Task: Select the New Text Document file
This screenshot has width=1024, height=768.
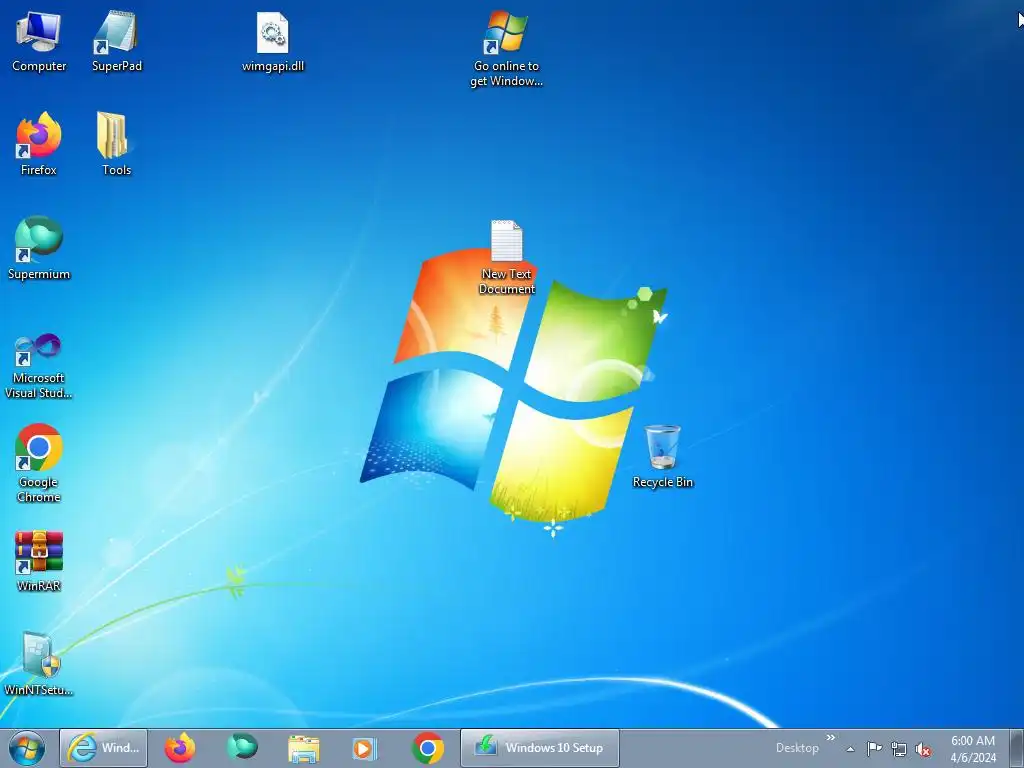Action: pos(506,258)
